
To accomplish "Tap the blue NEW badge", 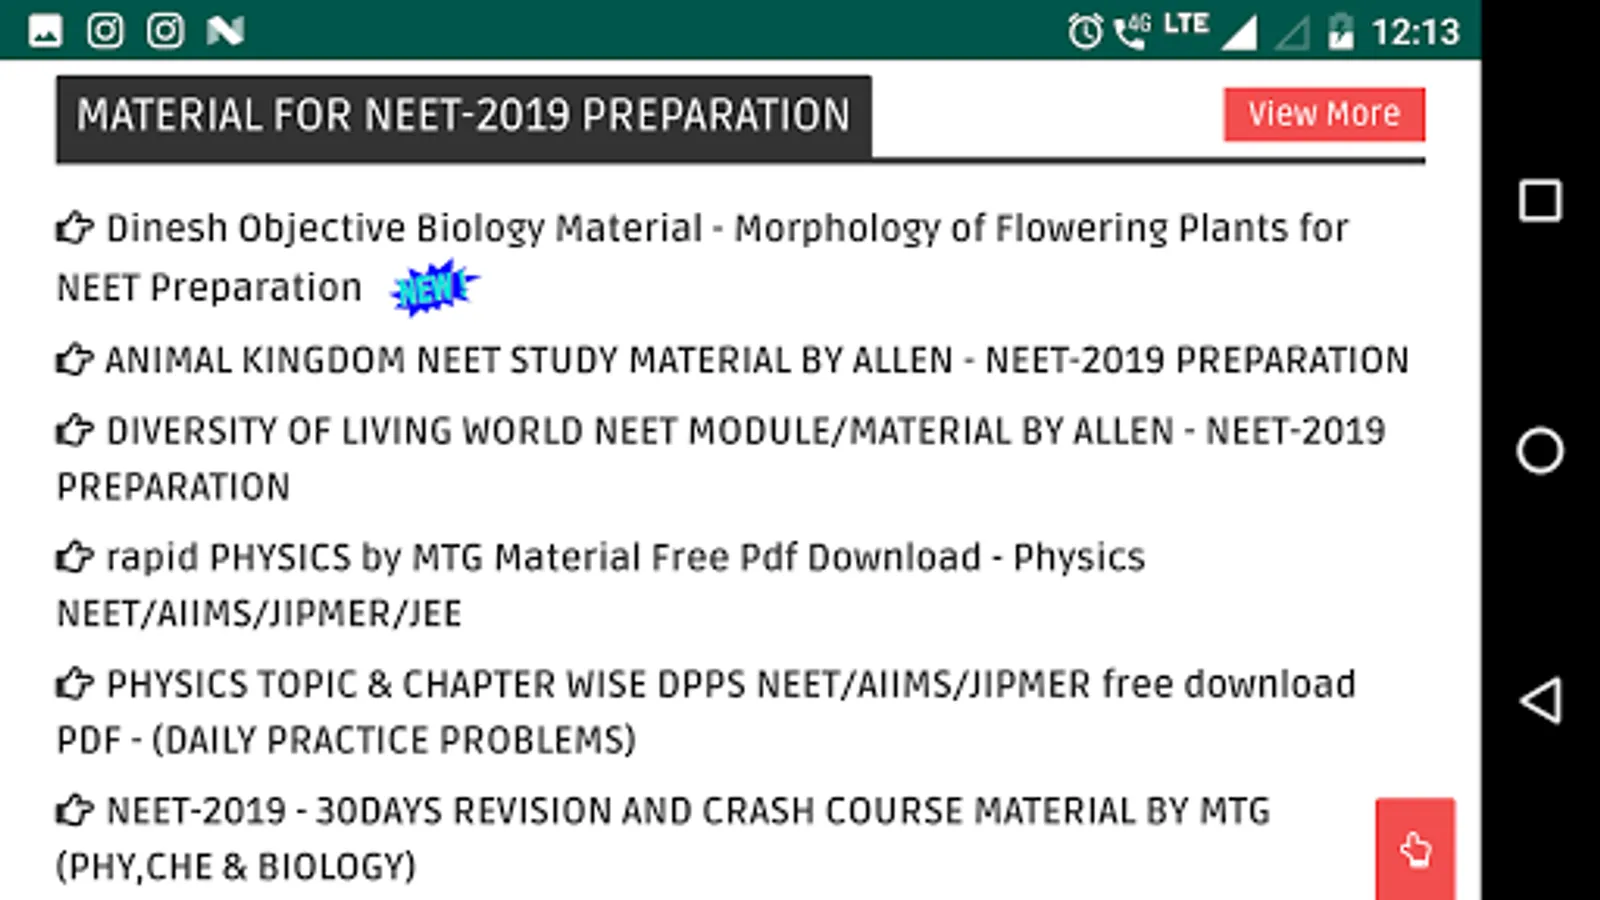I will click(x=433, y=289).
